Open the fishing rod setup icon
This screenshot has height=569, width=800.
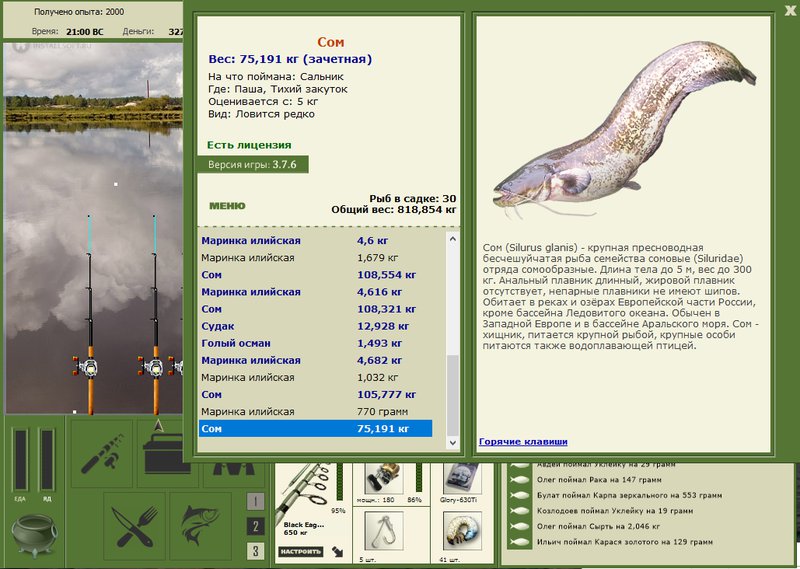tap(102, 453)
